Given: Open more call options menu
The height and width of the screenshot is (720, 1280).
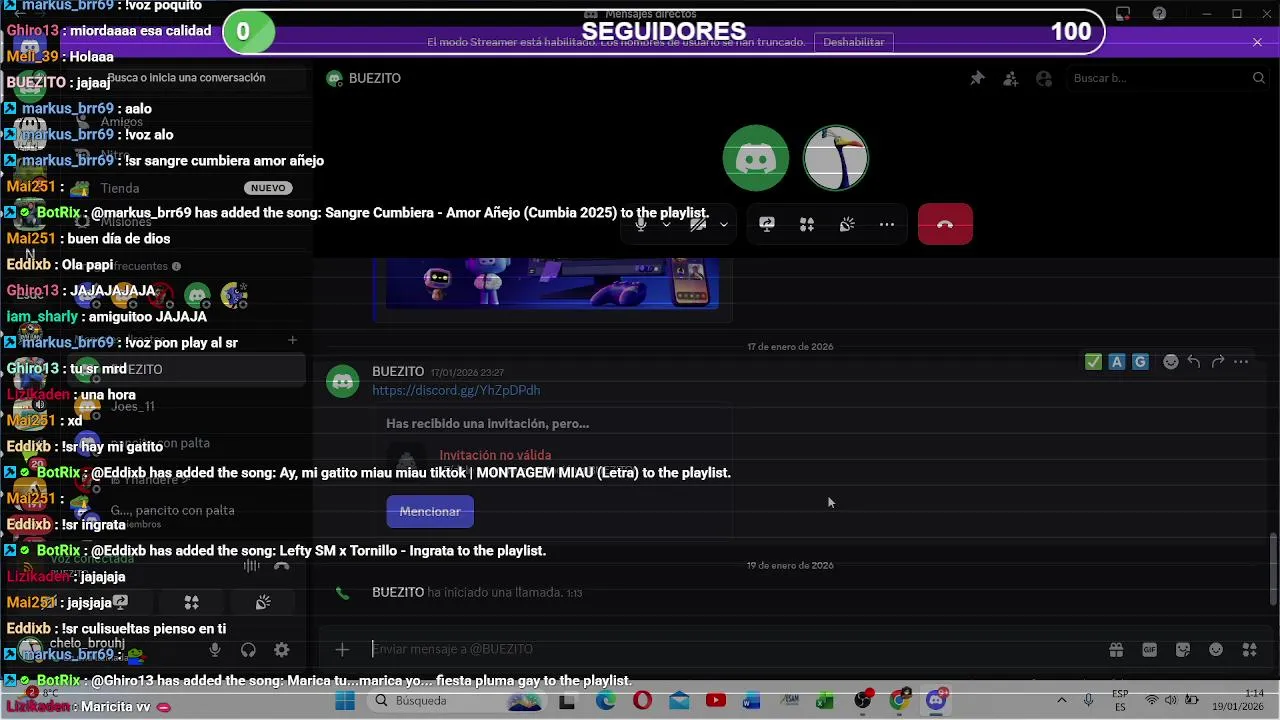Looking at the screenshot, I should point(887,224).
